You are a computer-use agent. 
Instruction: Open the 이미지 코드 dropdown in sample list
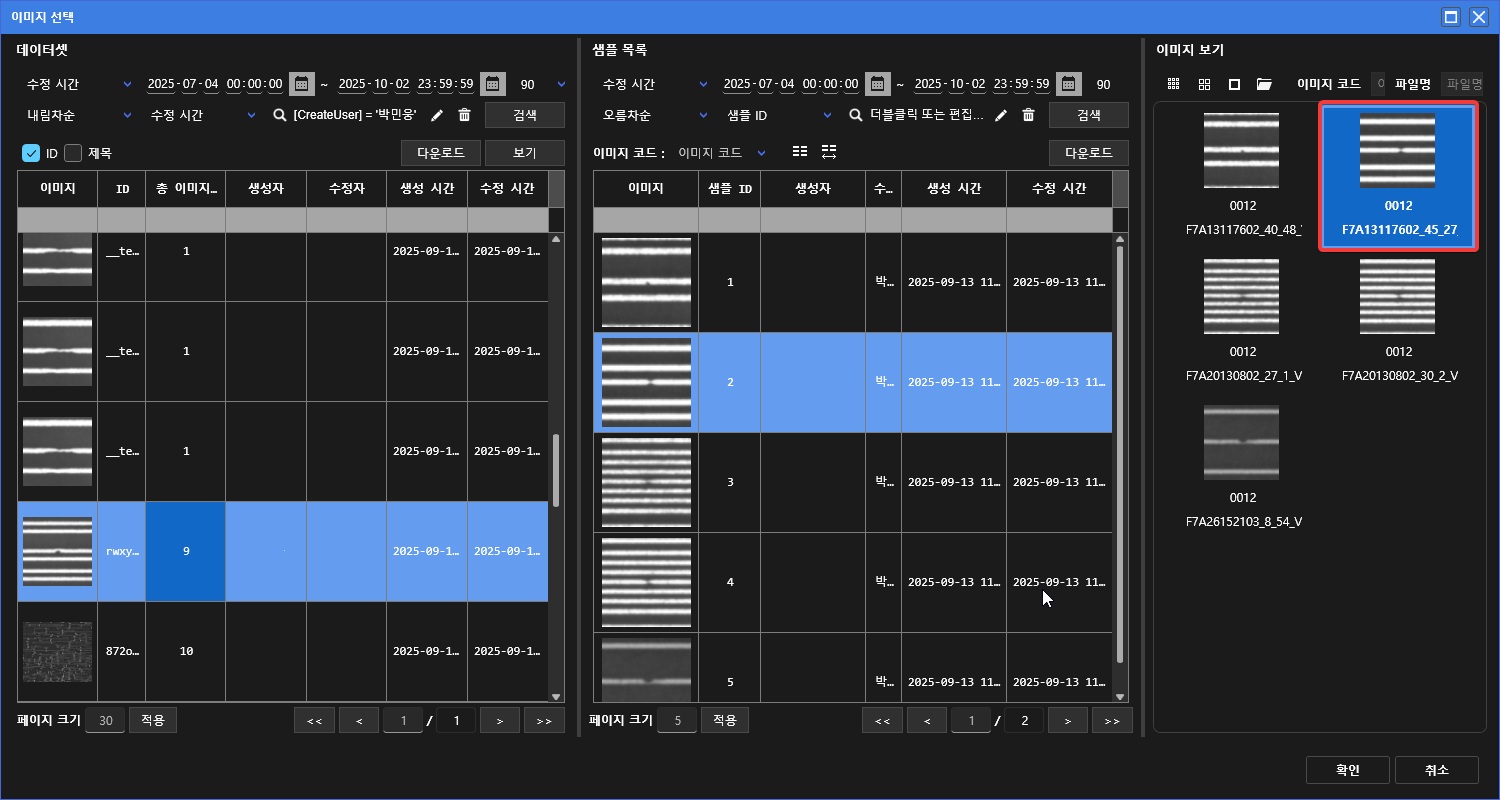(722, 153)
